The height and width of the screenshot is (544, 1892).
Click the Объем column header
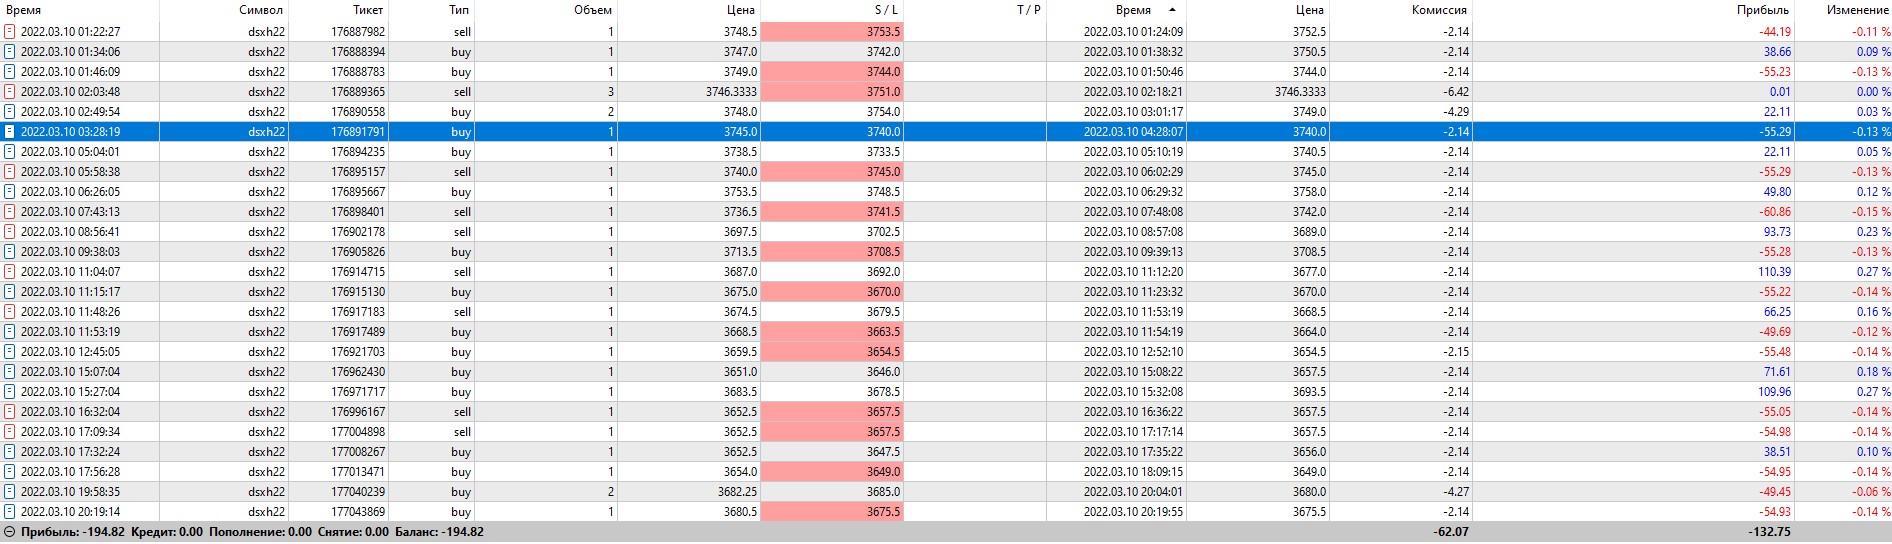(593, 10)
